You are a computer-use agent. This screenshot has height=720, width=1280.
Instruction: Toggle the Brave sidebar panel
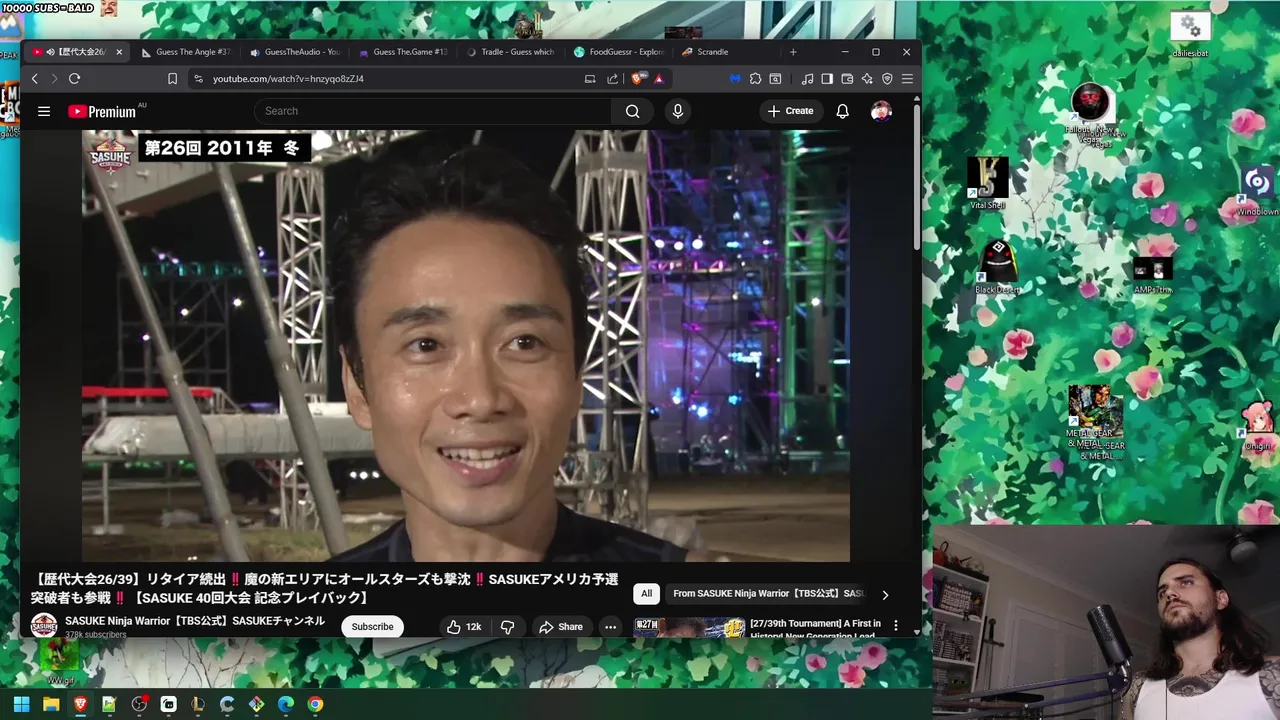[827, 79]
